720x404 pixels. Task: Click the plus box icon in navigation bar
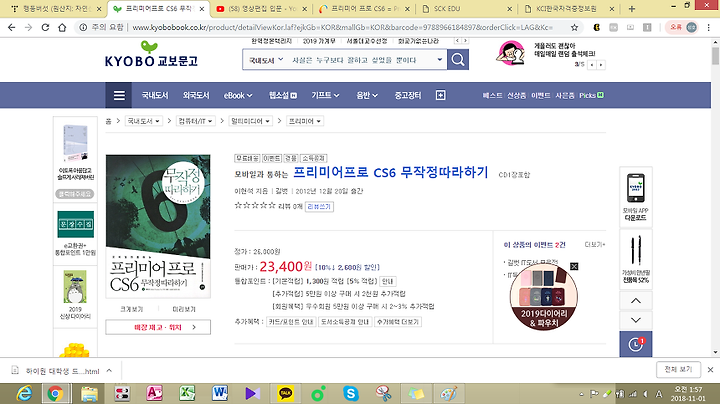pos(440,95)
